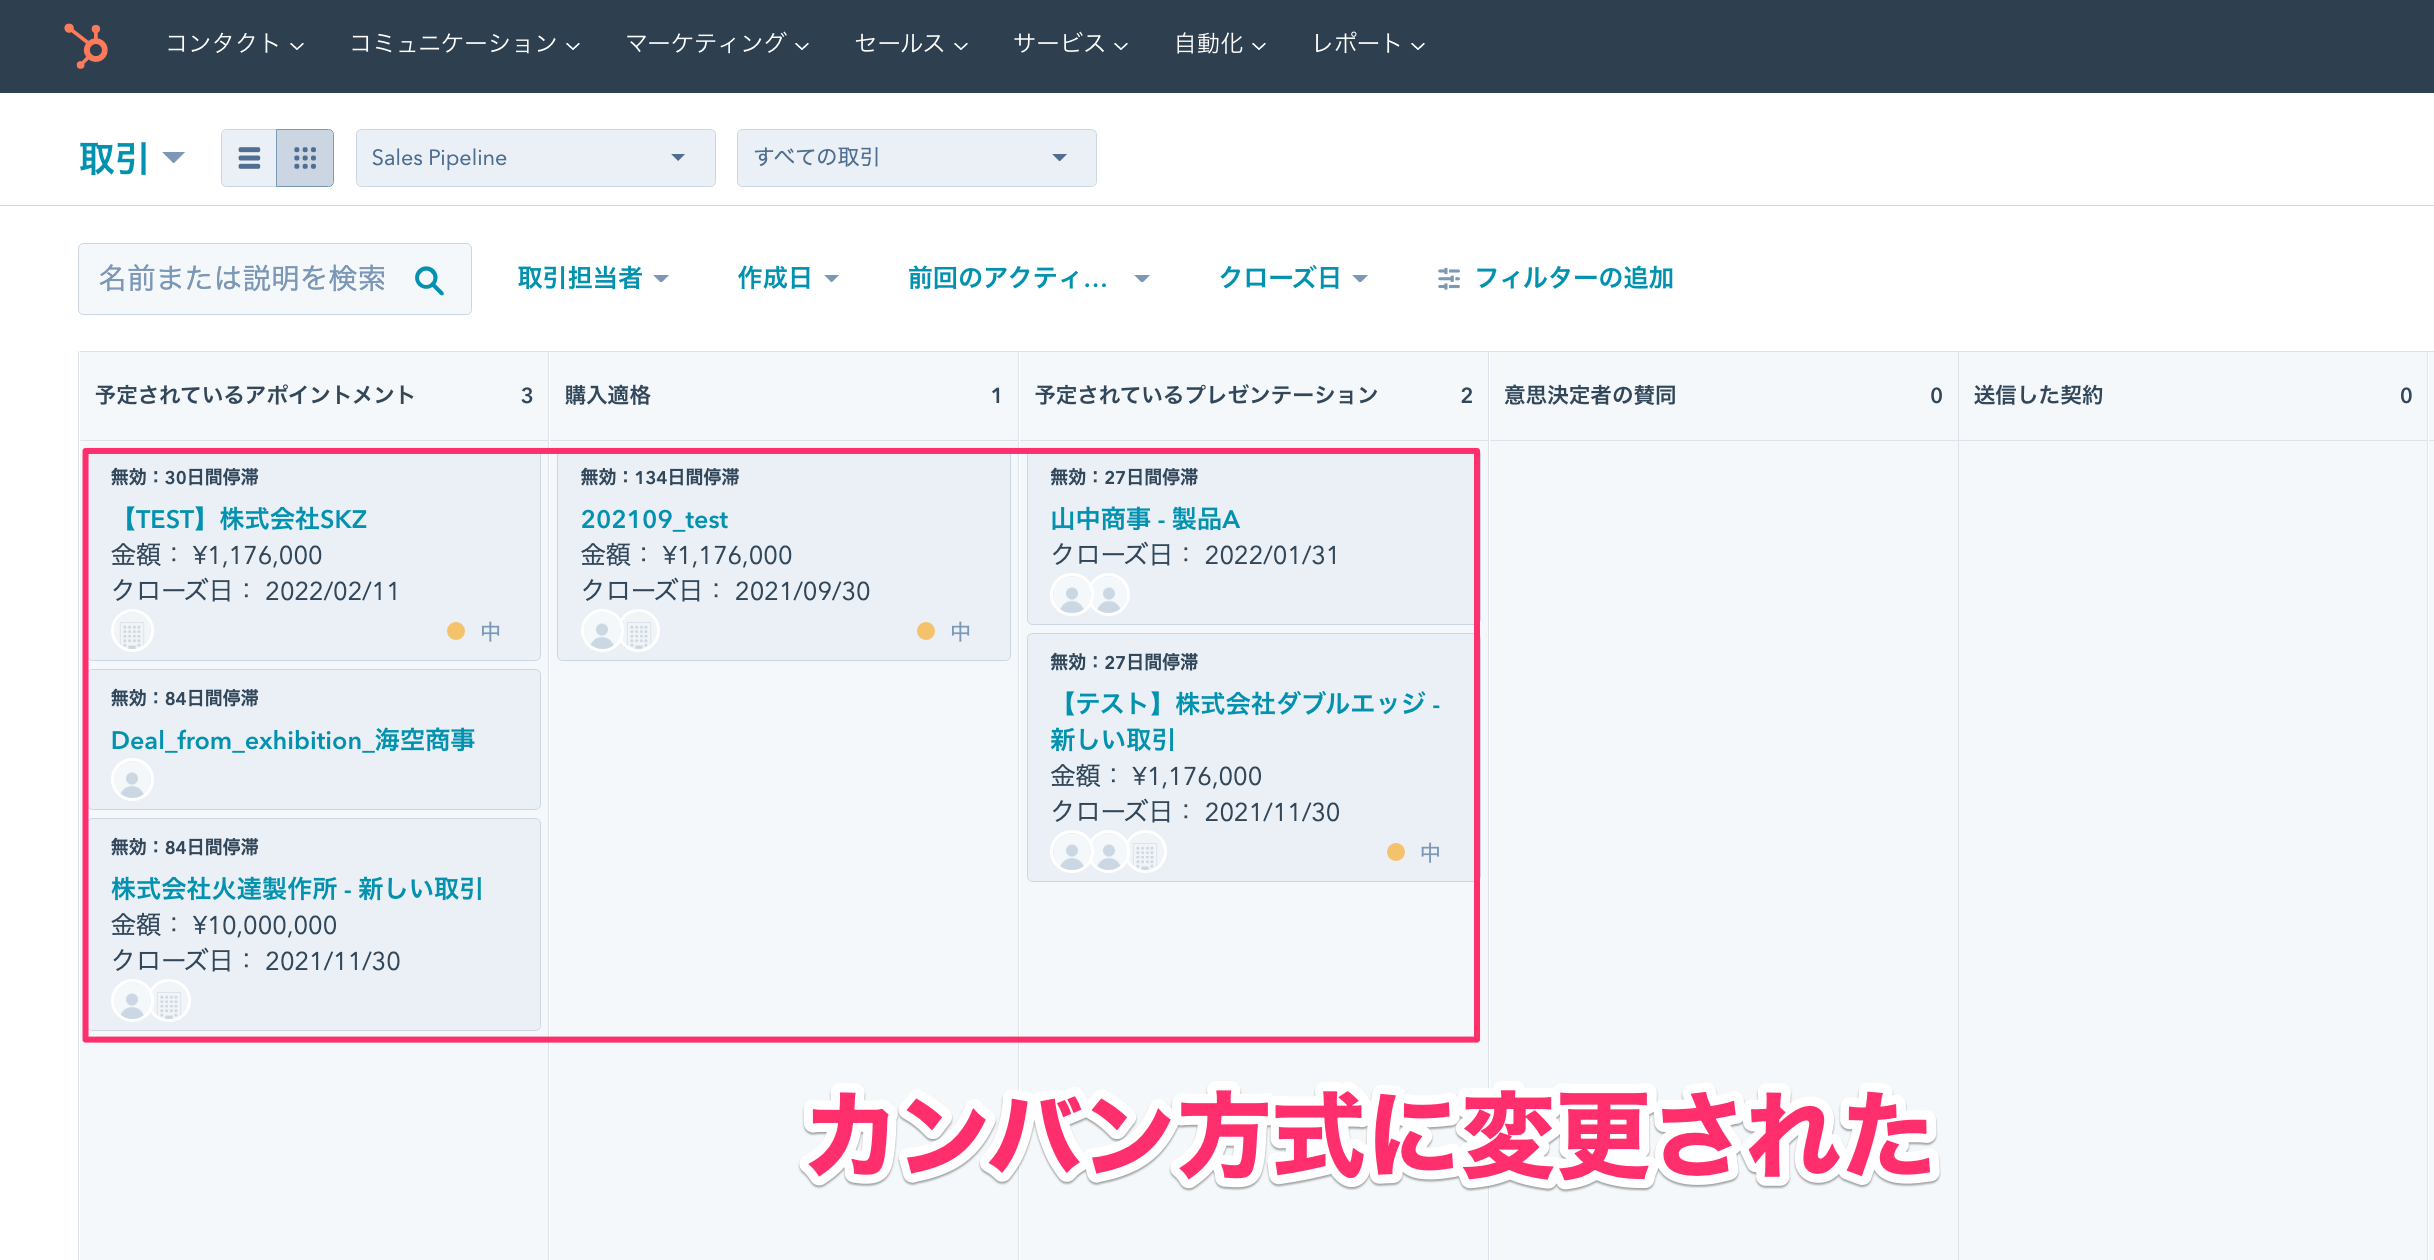Open the サービス menu
The image size is (2434, 1260).
(x=1070, y=44)
